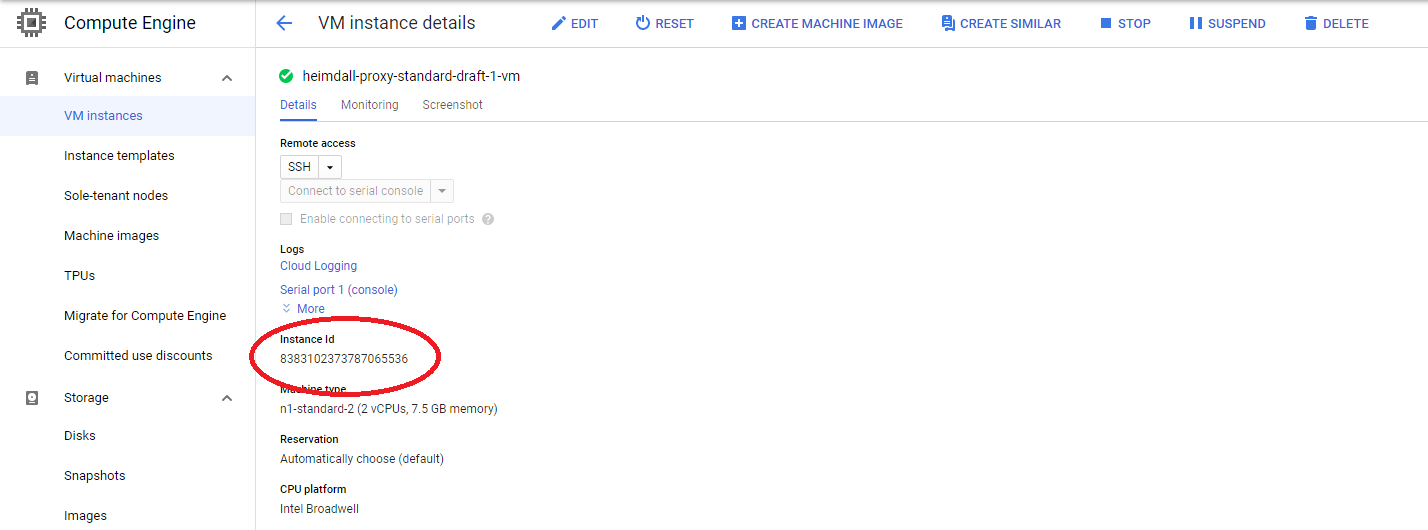This screenshot has height=530, width=1428.
Task: Open the Cloud Logging link
Action: click(318, 266)
